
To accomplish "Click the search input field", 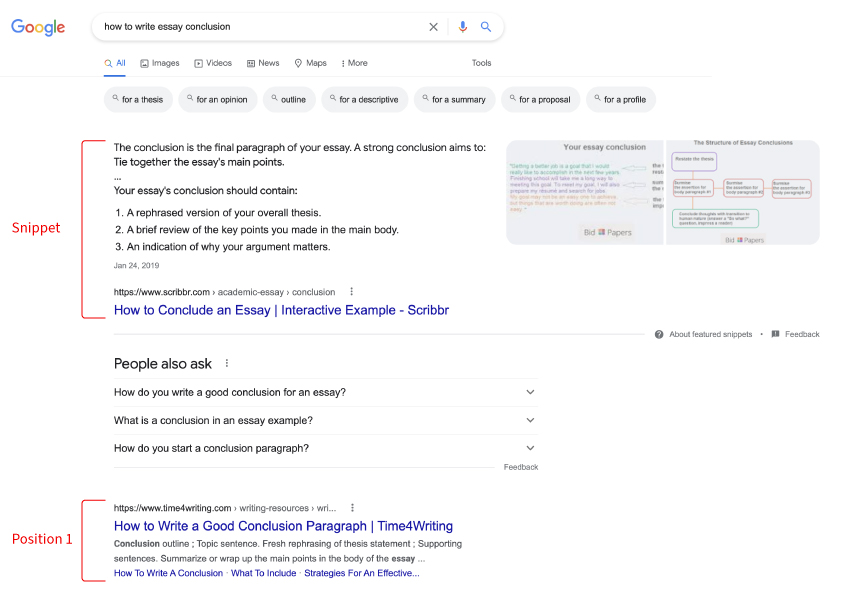I will tap(260, 27).
